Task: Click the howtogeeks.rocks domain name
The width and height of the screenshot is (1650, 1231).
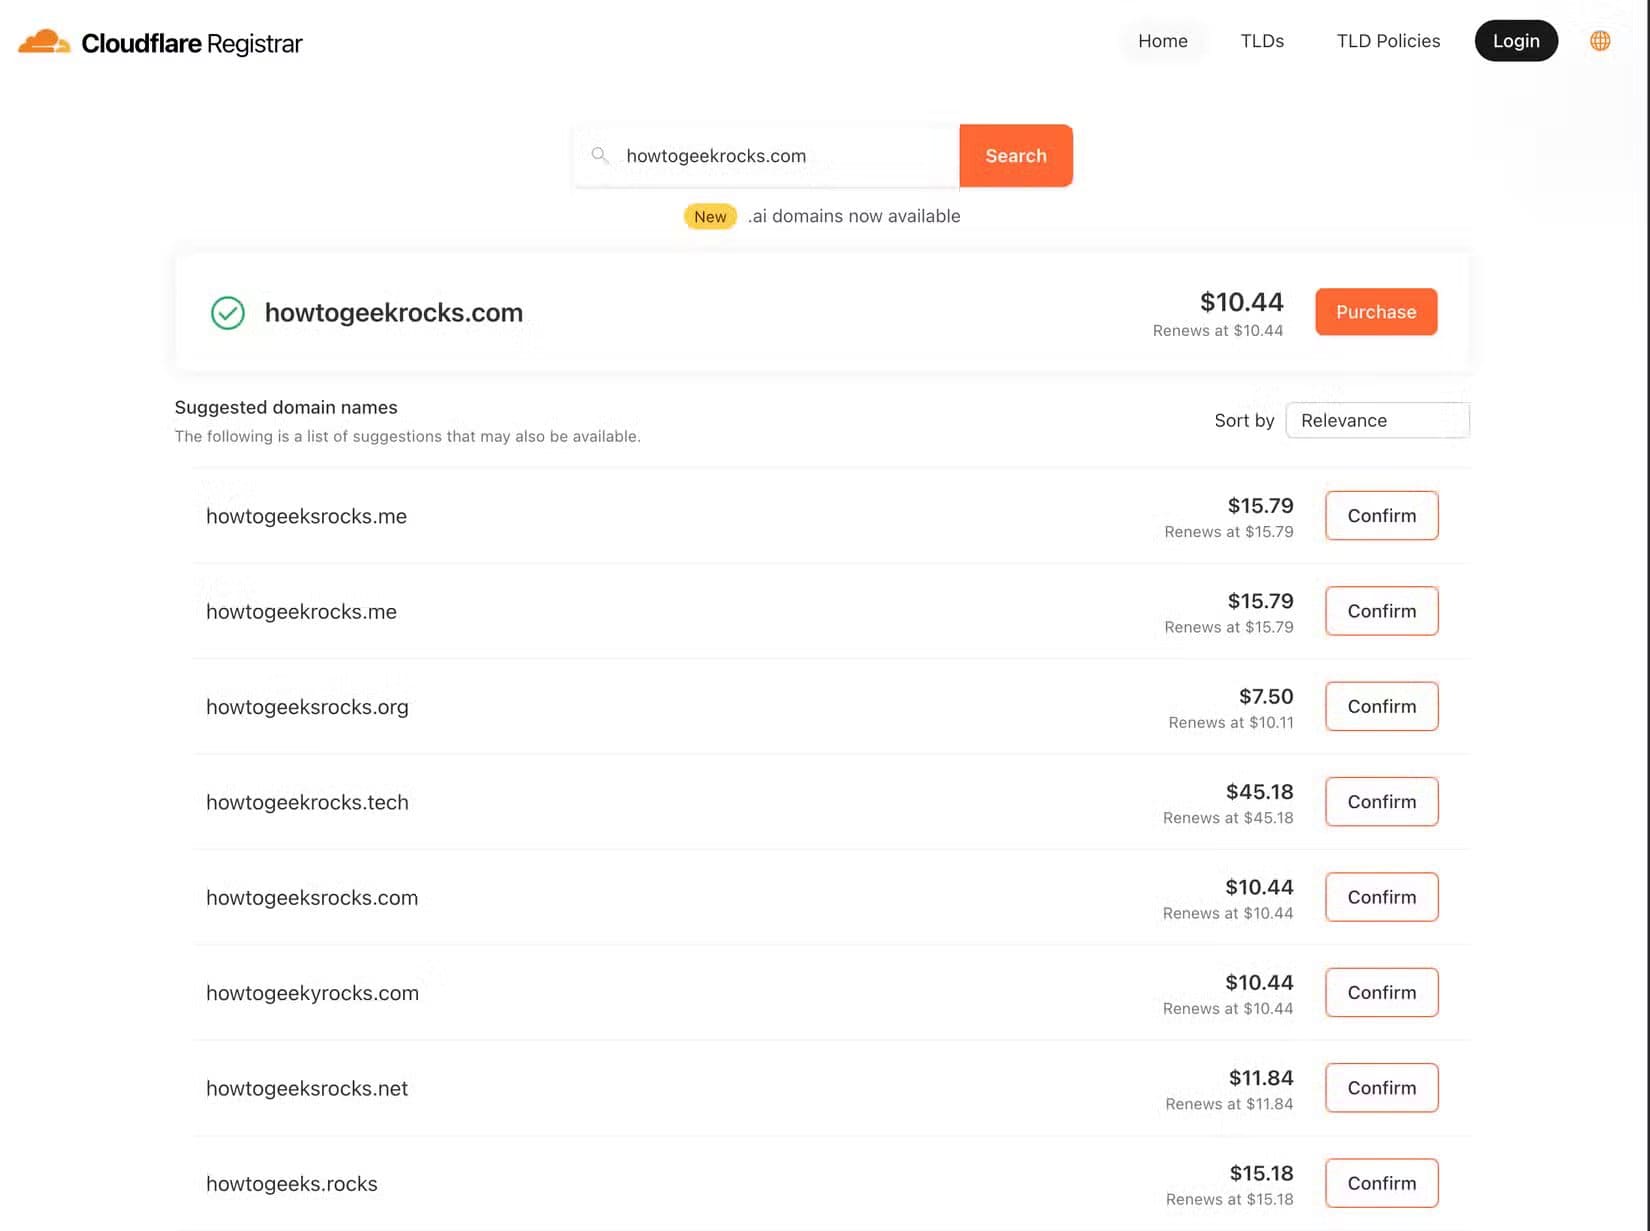Action: point(292,1184)
